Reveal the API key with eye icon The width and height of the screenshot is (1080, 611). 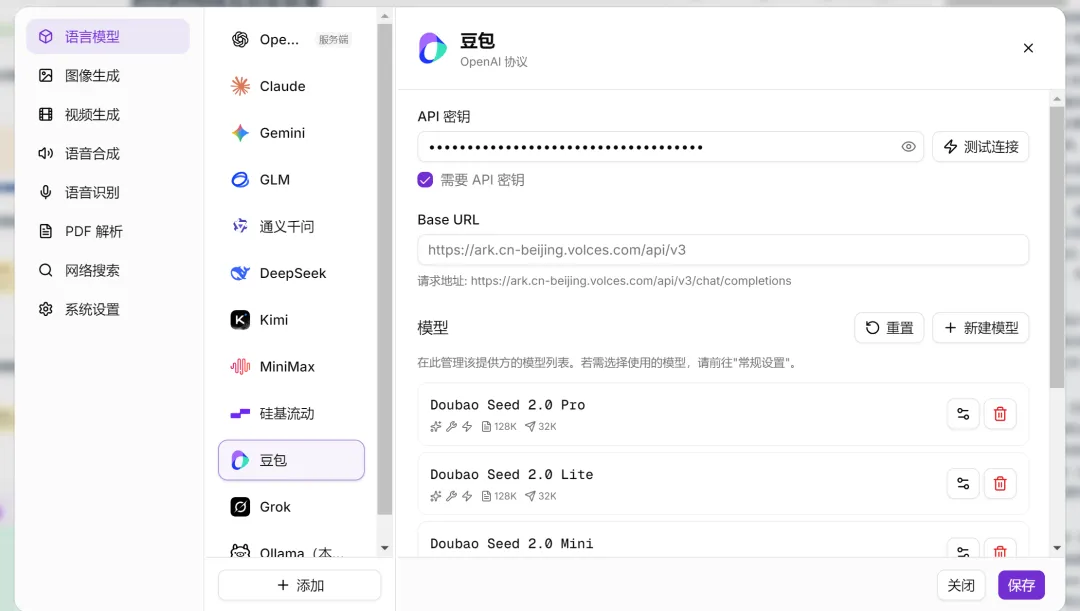(x=908, y=147)
